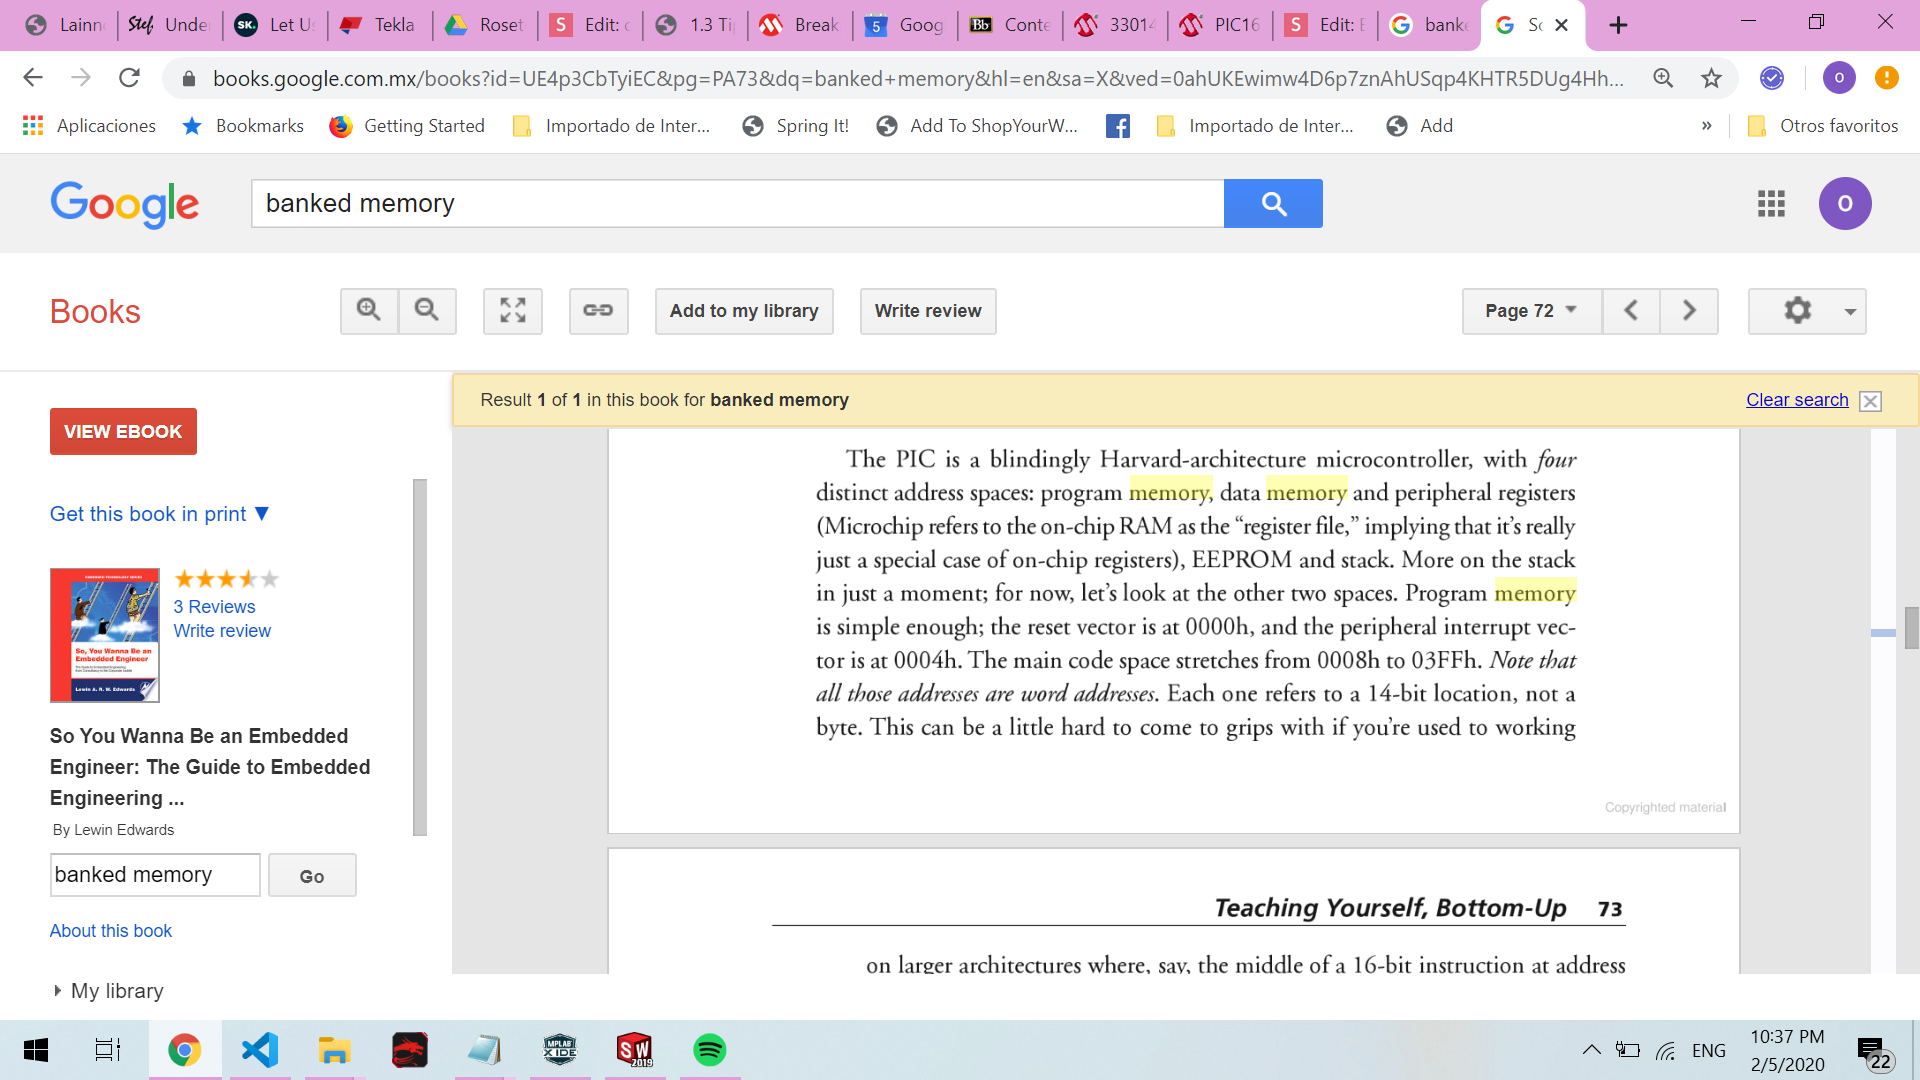Toggle fullscreen view icon
1920x1080 pixels.
click(513, 311)
